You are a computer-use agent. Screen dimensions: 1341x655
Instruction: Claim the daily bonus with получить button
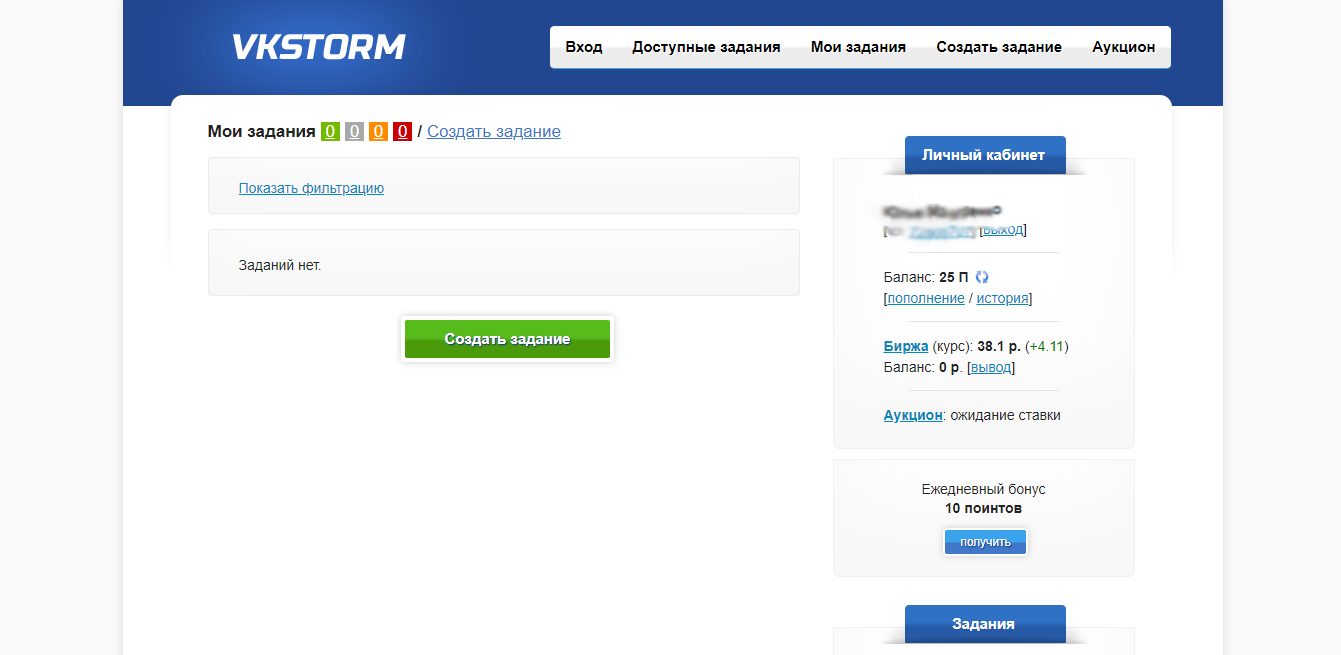(x=984, y=541)
